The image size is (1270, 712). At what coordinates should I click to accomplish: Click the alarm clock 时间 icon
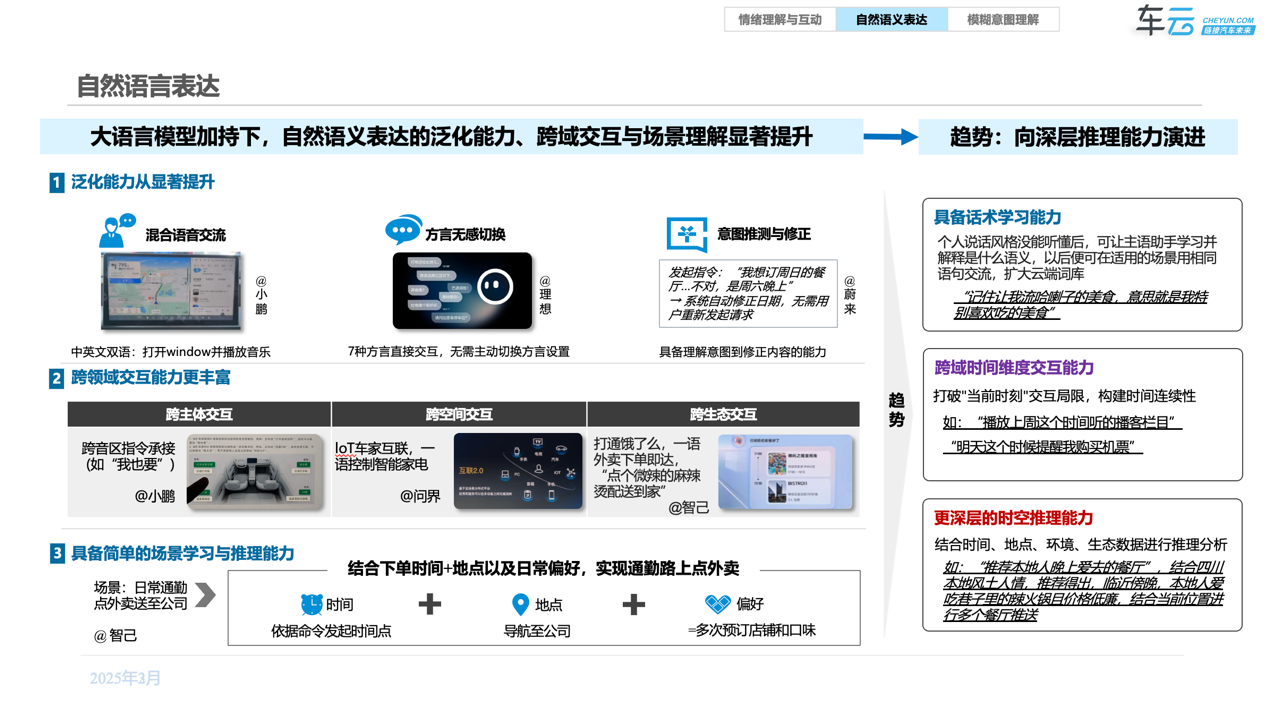tap(312, 604)
